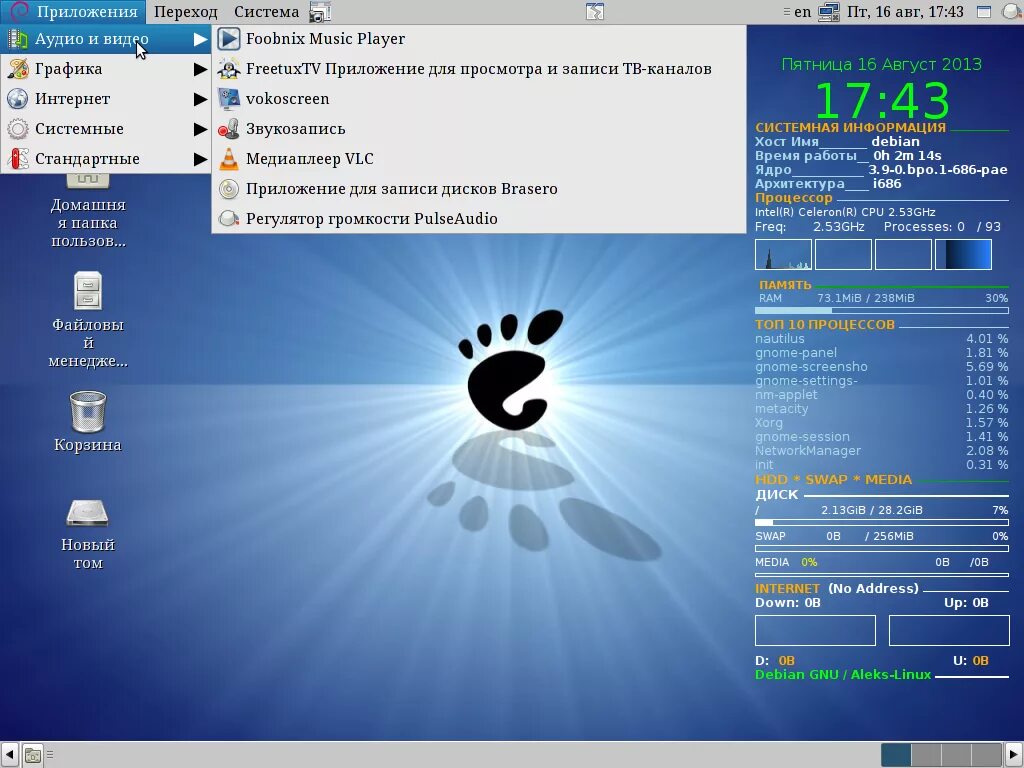This screenshot has height=768, width=1024.
Task: Switch to the fourth workspace
Action: point(986,755)
